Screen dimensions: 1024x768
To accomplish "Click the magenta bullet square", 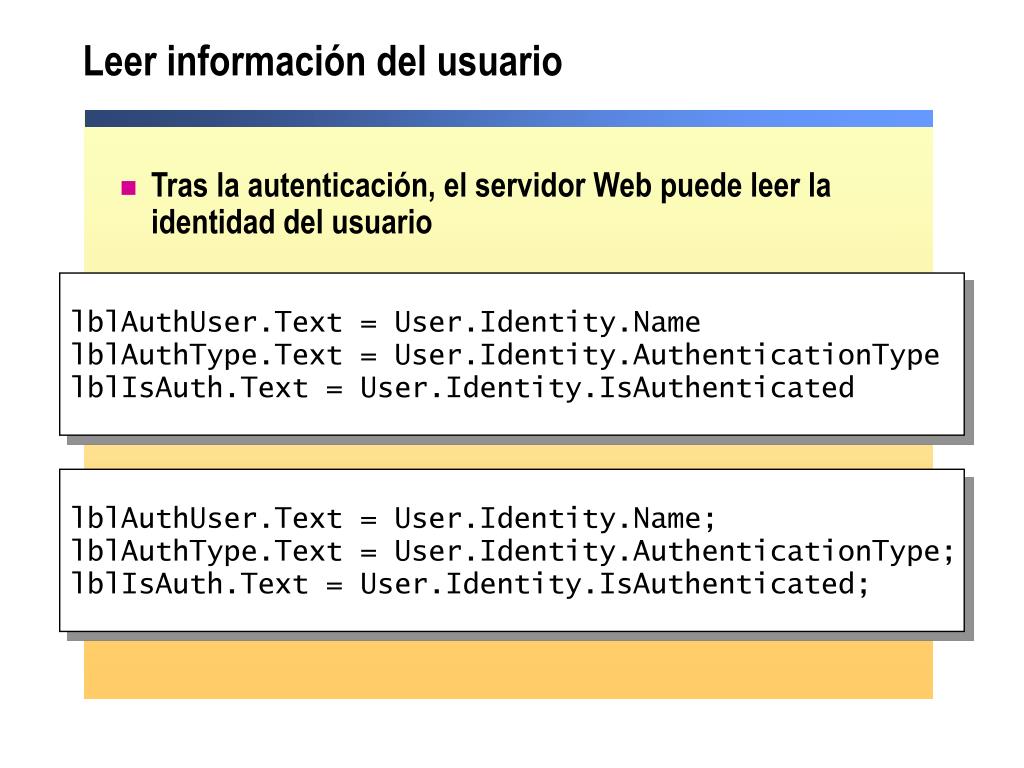I will pos(129,188).
